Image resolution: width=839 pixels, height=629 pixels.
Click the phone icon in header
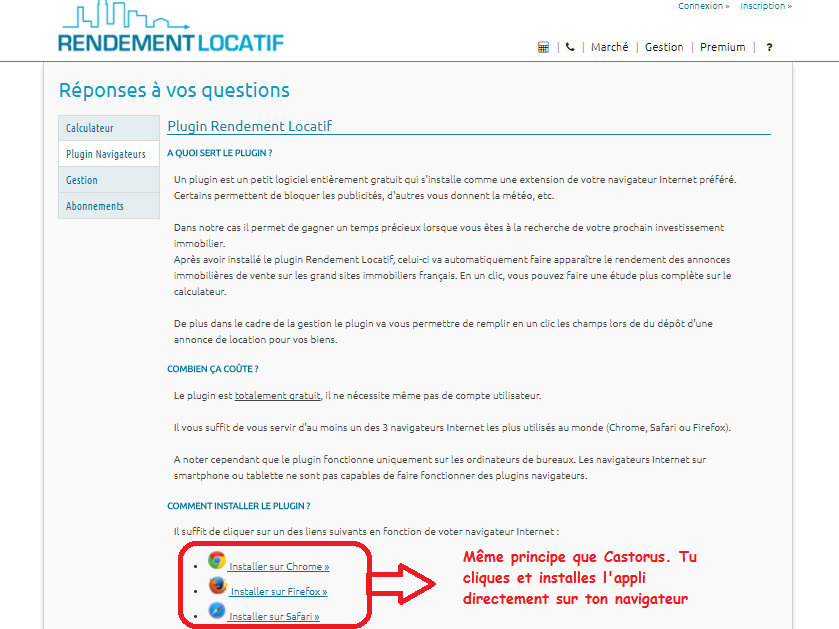pos(570,47)
